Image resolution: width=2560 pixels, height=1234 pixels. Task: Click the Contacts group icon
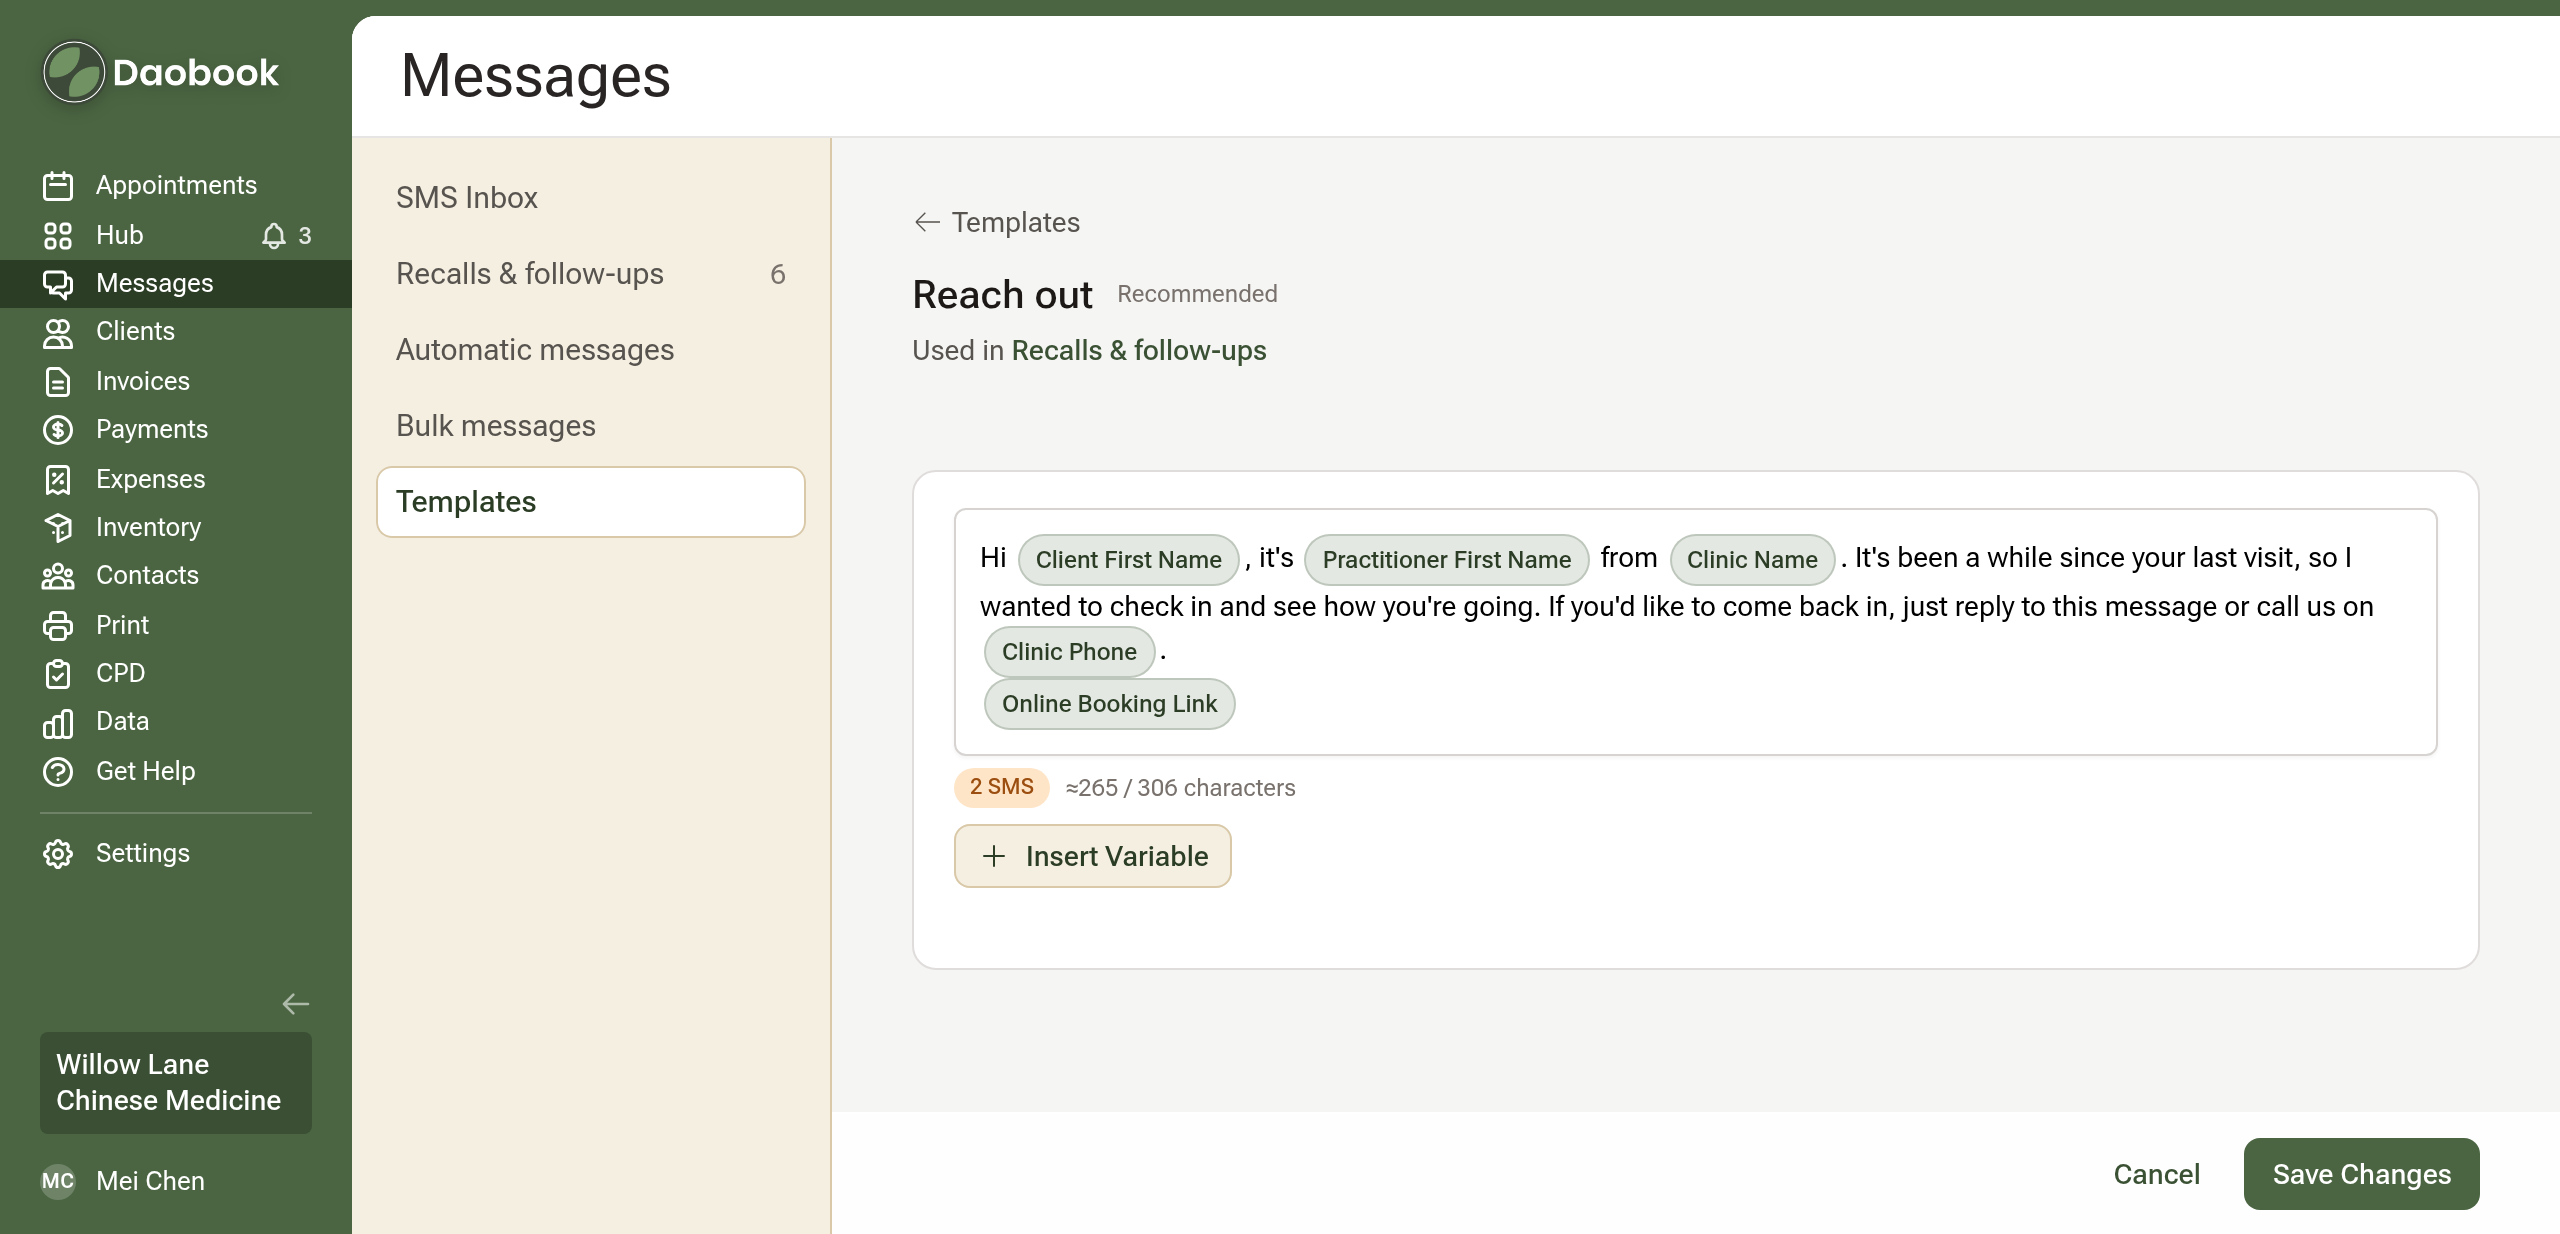coord(58,576)
